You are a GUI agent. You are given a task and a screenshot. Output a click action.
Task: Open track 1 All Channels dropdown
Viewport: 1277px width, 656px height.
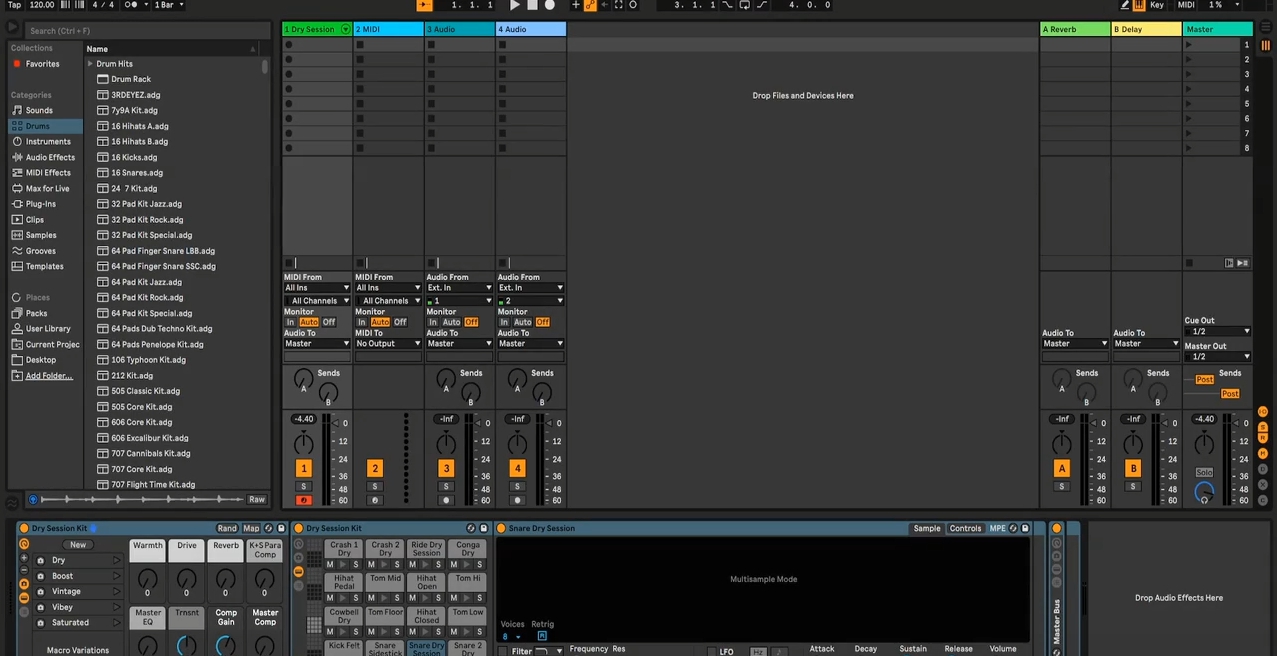pyautogui.click(x=317, y=301)
